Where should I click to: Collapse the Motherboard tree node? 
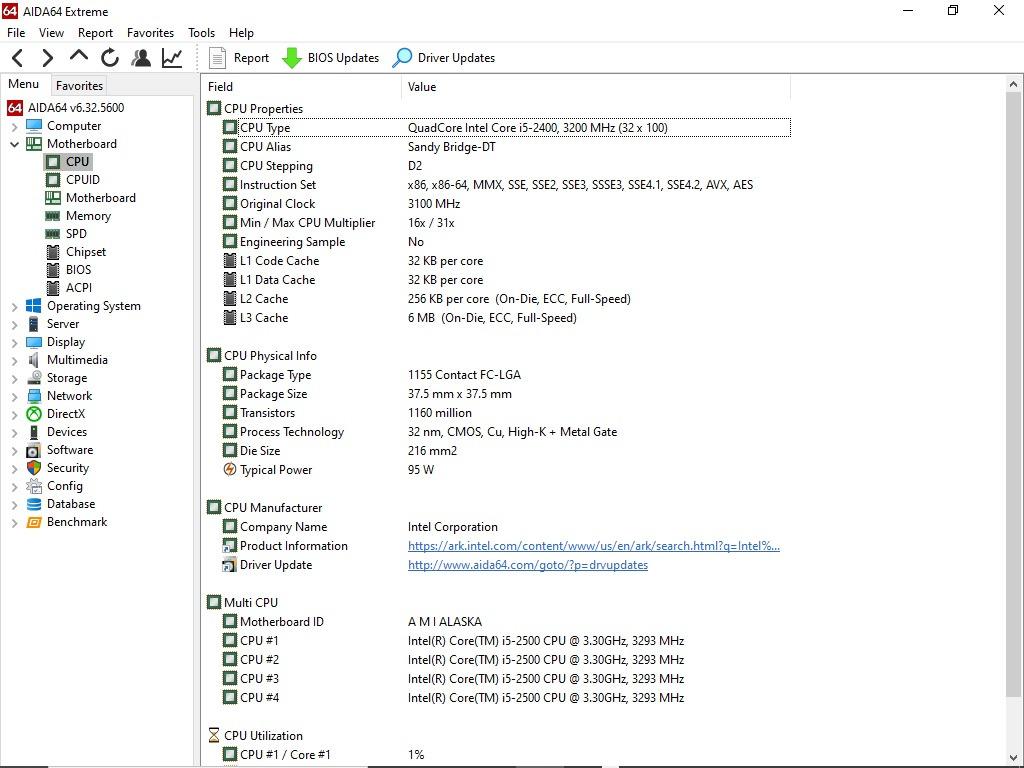point(15,144)
